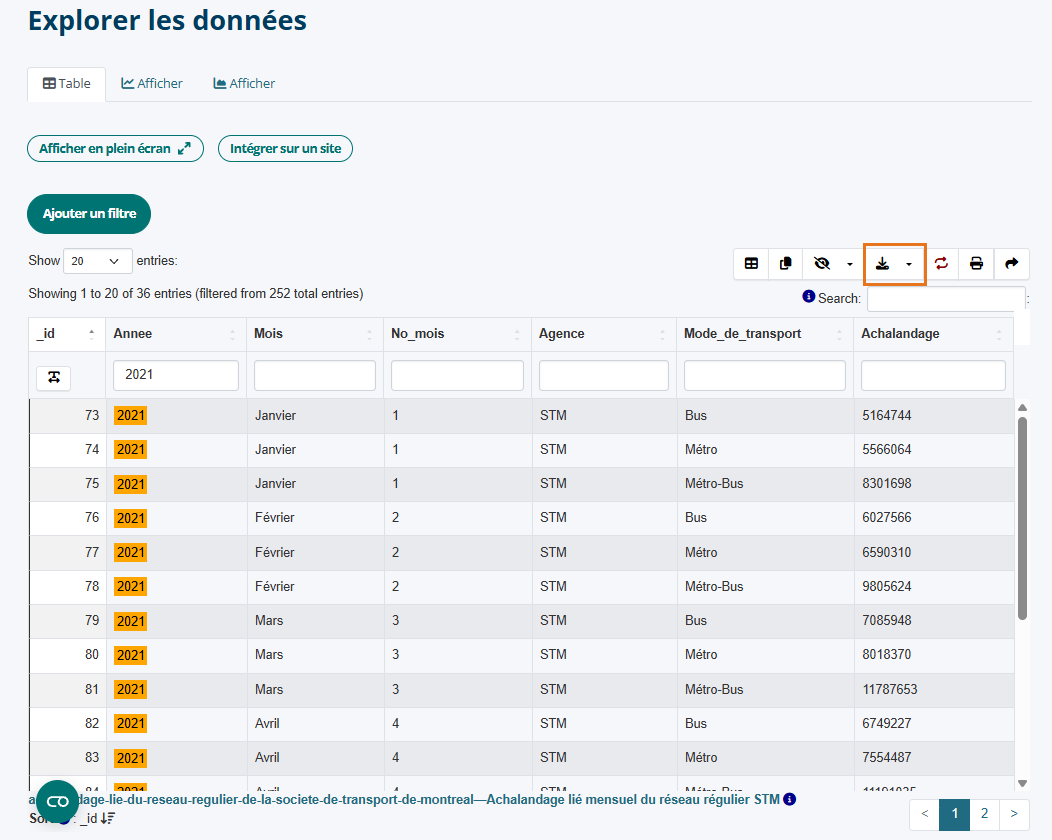
Task: Click the clear filters icon under _id
Action: (x=54, y=378)
